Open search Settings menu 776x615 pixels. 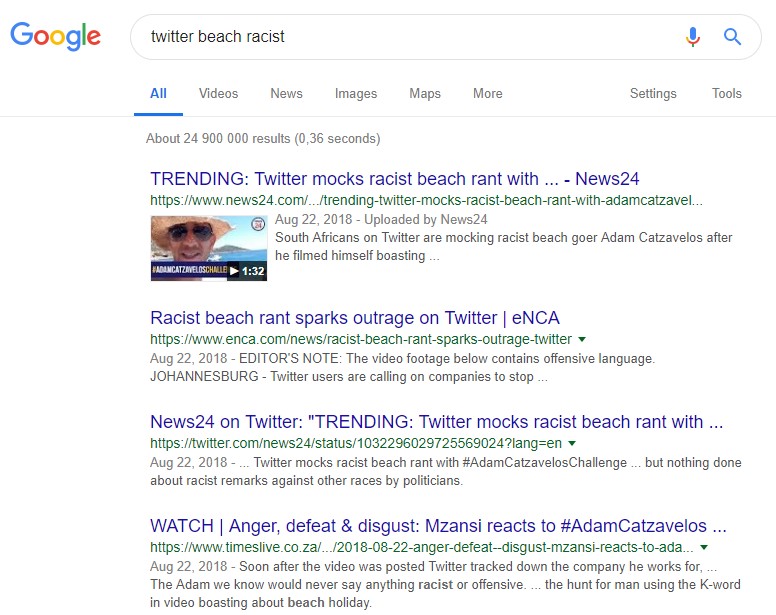click(653, 94)
